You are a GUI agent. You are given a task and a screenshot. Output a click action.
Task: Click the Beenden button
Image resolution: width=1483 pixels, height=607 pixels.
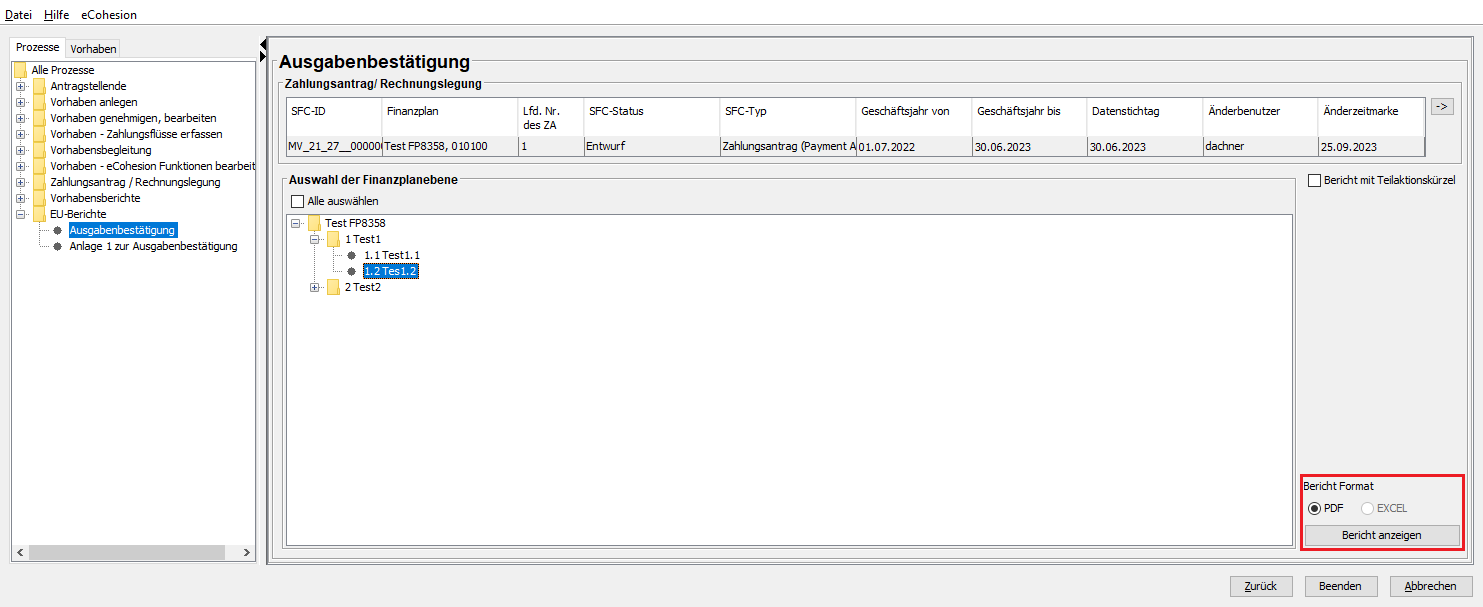(x=1340, y=586)
